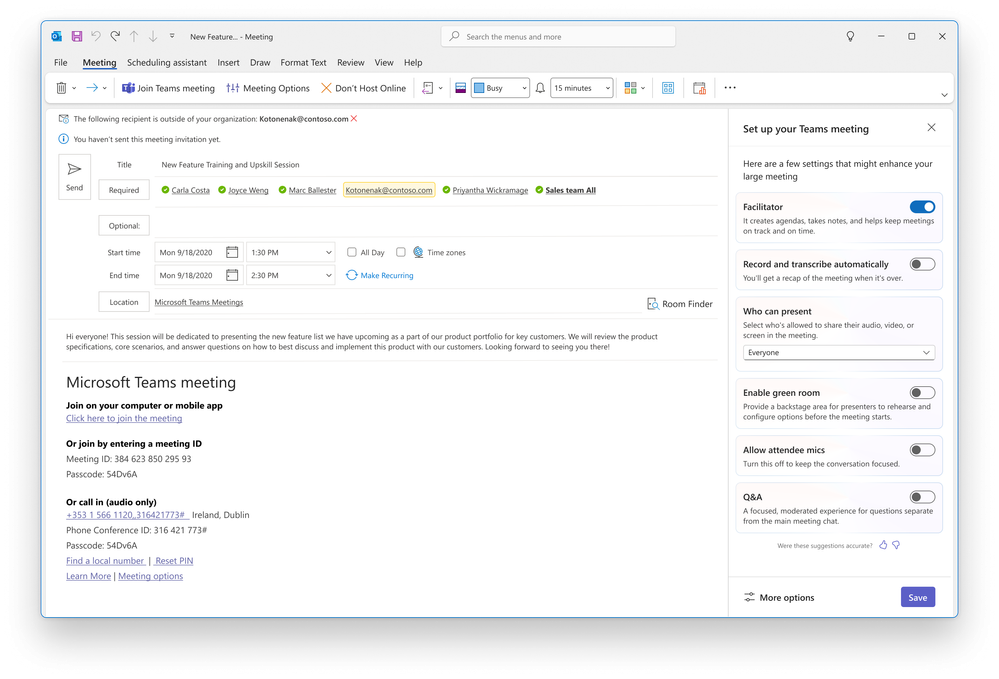Open the 15 minutes reminder dropdown
999x679 pixels.
point(582,88)
